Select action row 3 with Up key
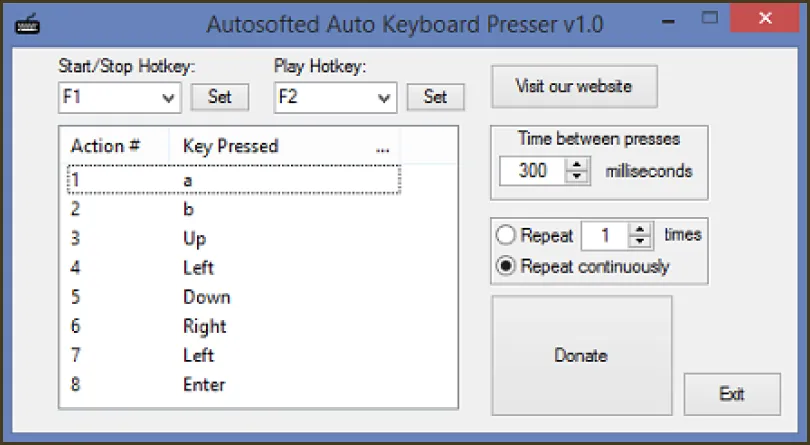 point(194,239)
